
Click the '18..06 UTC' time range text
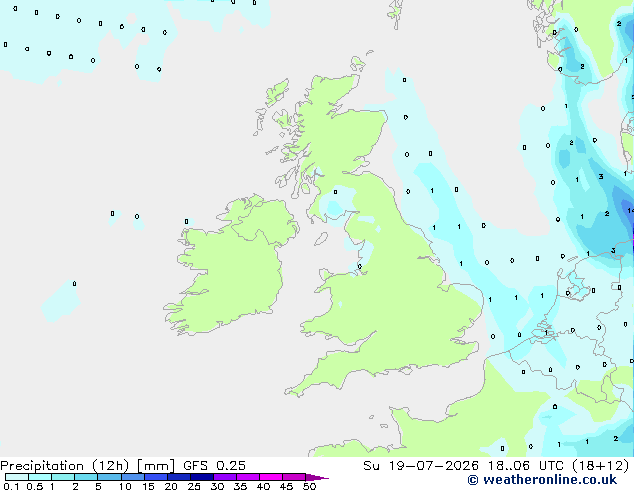click(x=525, y=466)
